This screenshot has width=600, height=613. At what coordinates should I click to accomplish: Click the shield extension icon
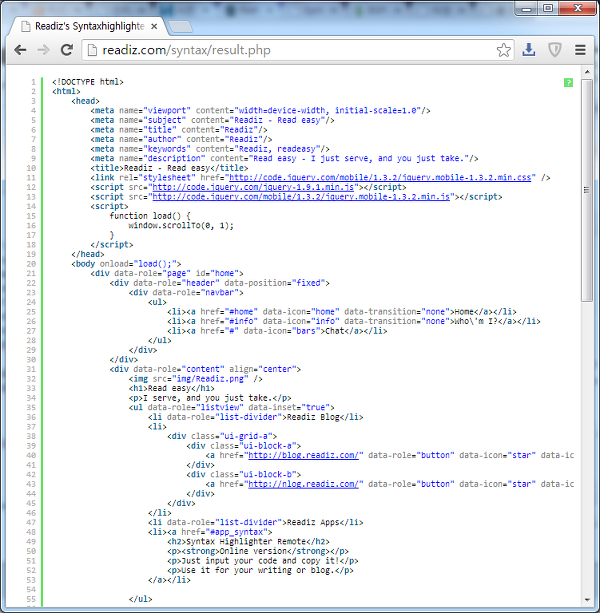coord(555,50)
